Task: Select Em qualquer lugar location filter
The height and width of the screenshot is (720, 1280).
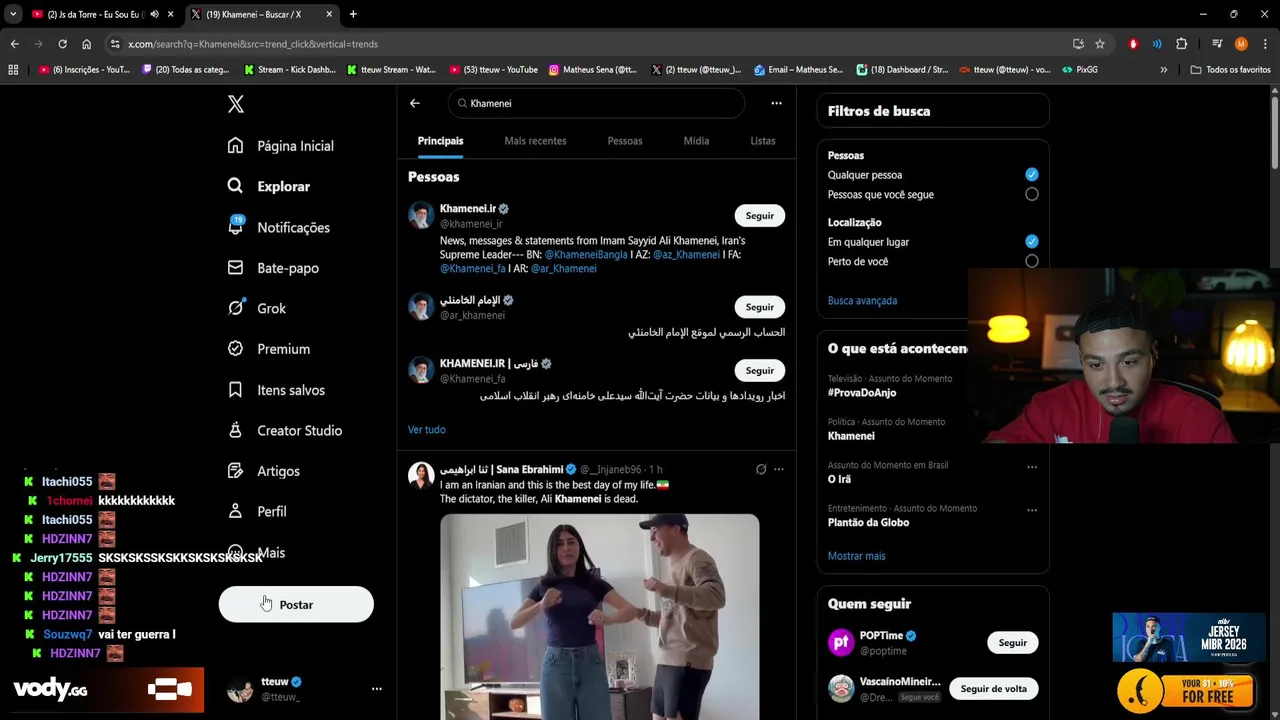Action: 1032,242
